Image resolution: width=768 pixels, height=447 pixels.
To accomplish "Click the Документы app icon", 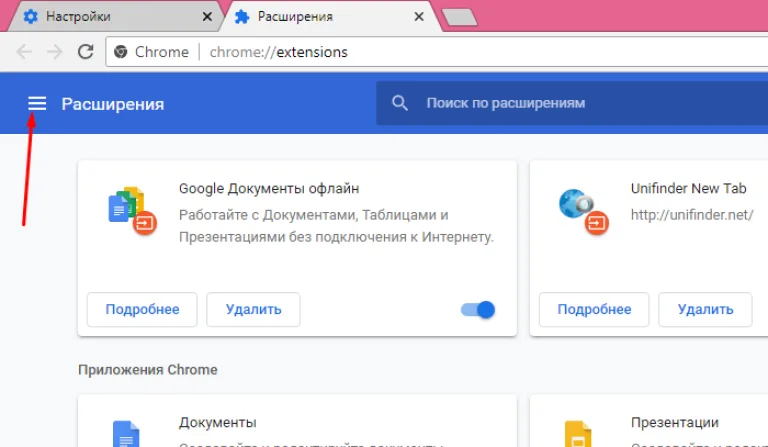I will pos(126,434).
